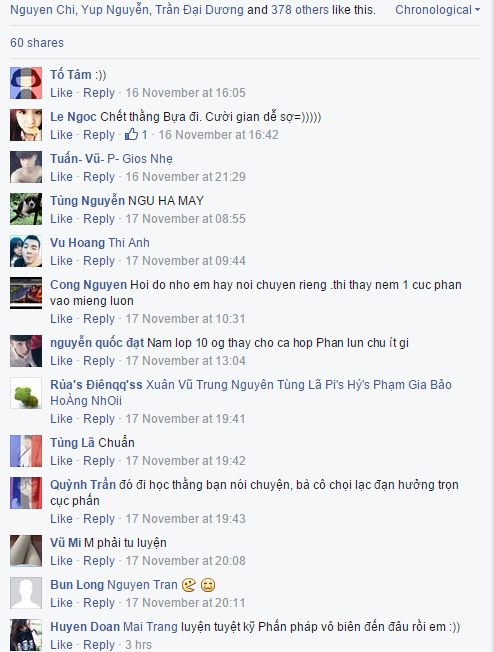Open Rùa's Điệnqq'ss frog avatar

[26, 393]
